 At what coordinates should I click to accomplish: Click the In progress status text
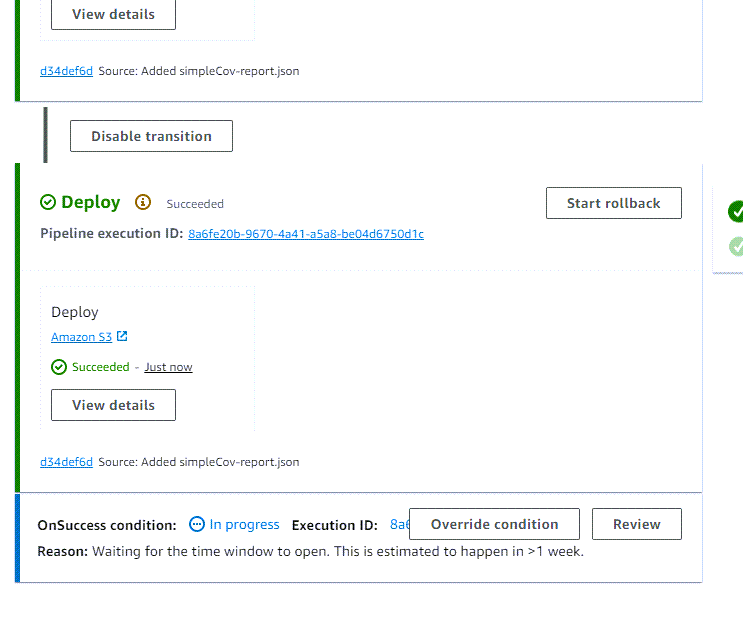[244, 524]
